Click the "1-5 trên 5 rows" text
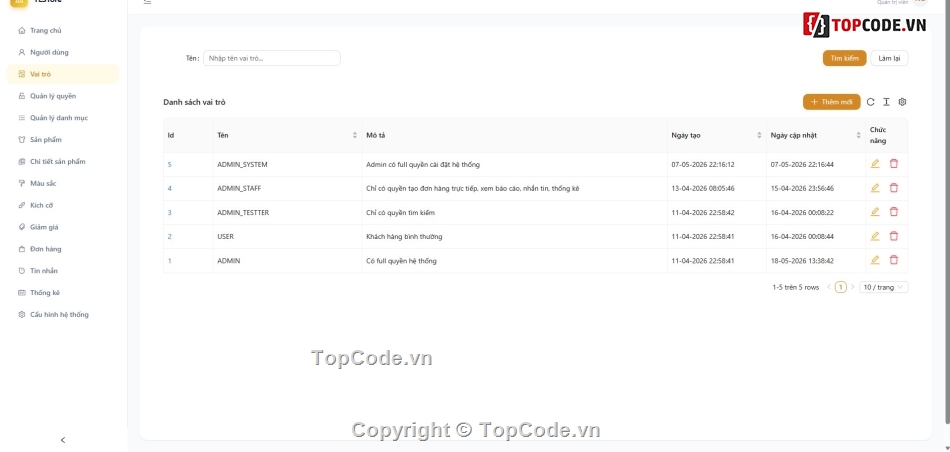Image resolution: width=950 pixels, height=452 pixels. (796, 287)
